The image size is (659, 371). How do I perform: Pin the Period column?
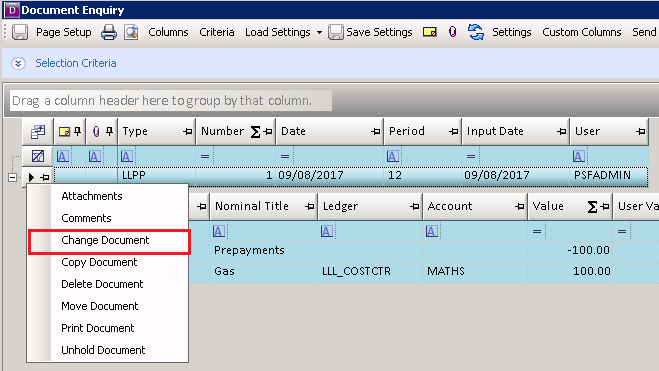click(x=453, y=132)
